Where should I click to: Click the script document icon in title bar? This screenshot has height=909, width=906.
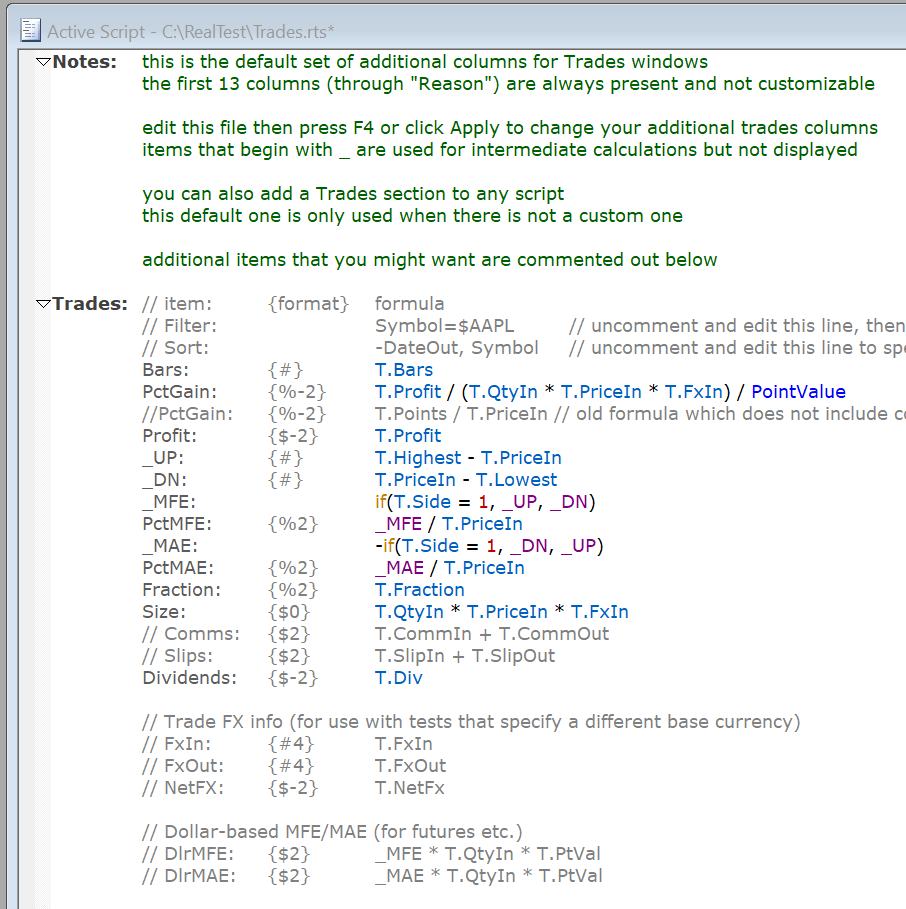pyautogui.click(x=30, y=31)
